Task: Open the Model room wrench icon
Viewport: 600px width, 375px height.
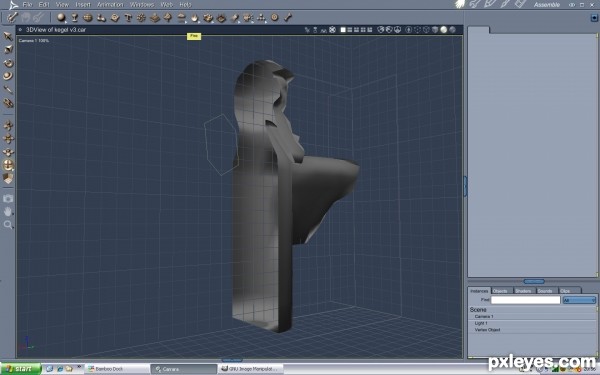Action: [474, 4]
